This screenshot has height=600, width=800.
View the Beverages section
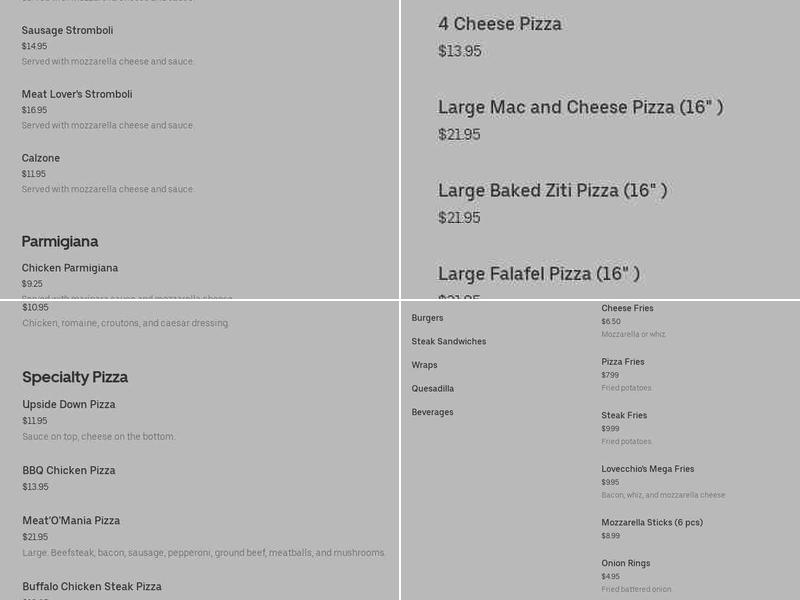click(x=430, y=411)
